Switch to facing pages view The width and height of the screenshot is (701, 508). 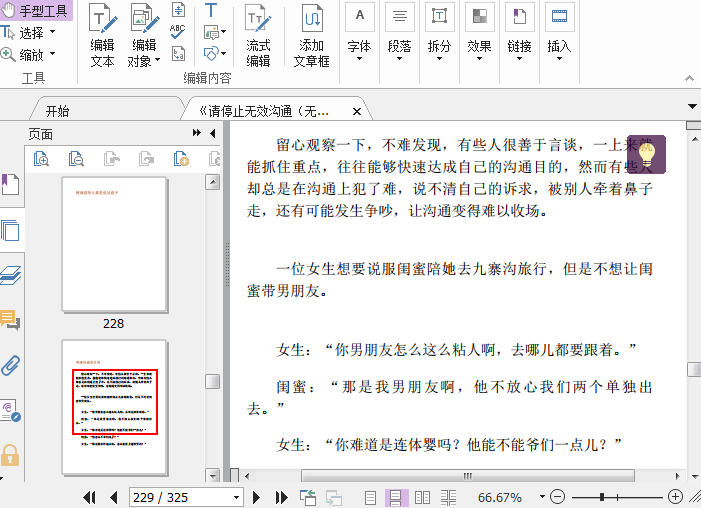pyautogui.click(x=422, y=498)
